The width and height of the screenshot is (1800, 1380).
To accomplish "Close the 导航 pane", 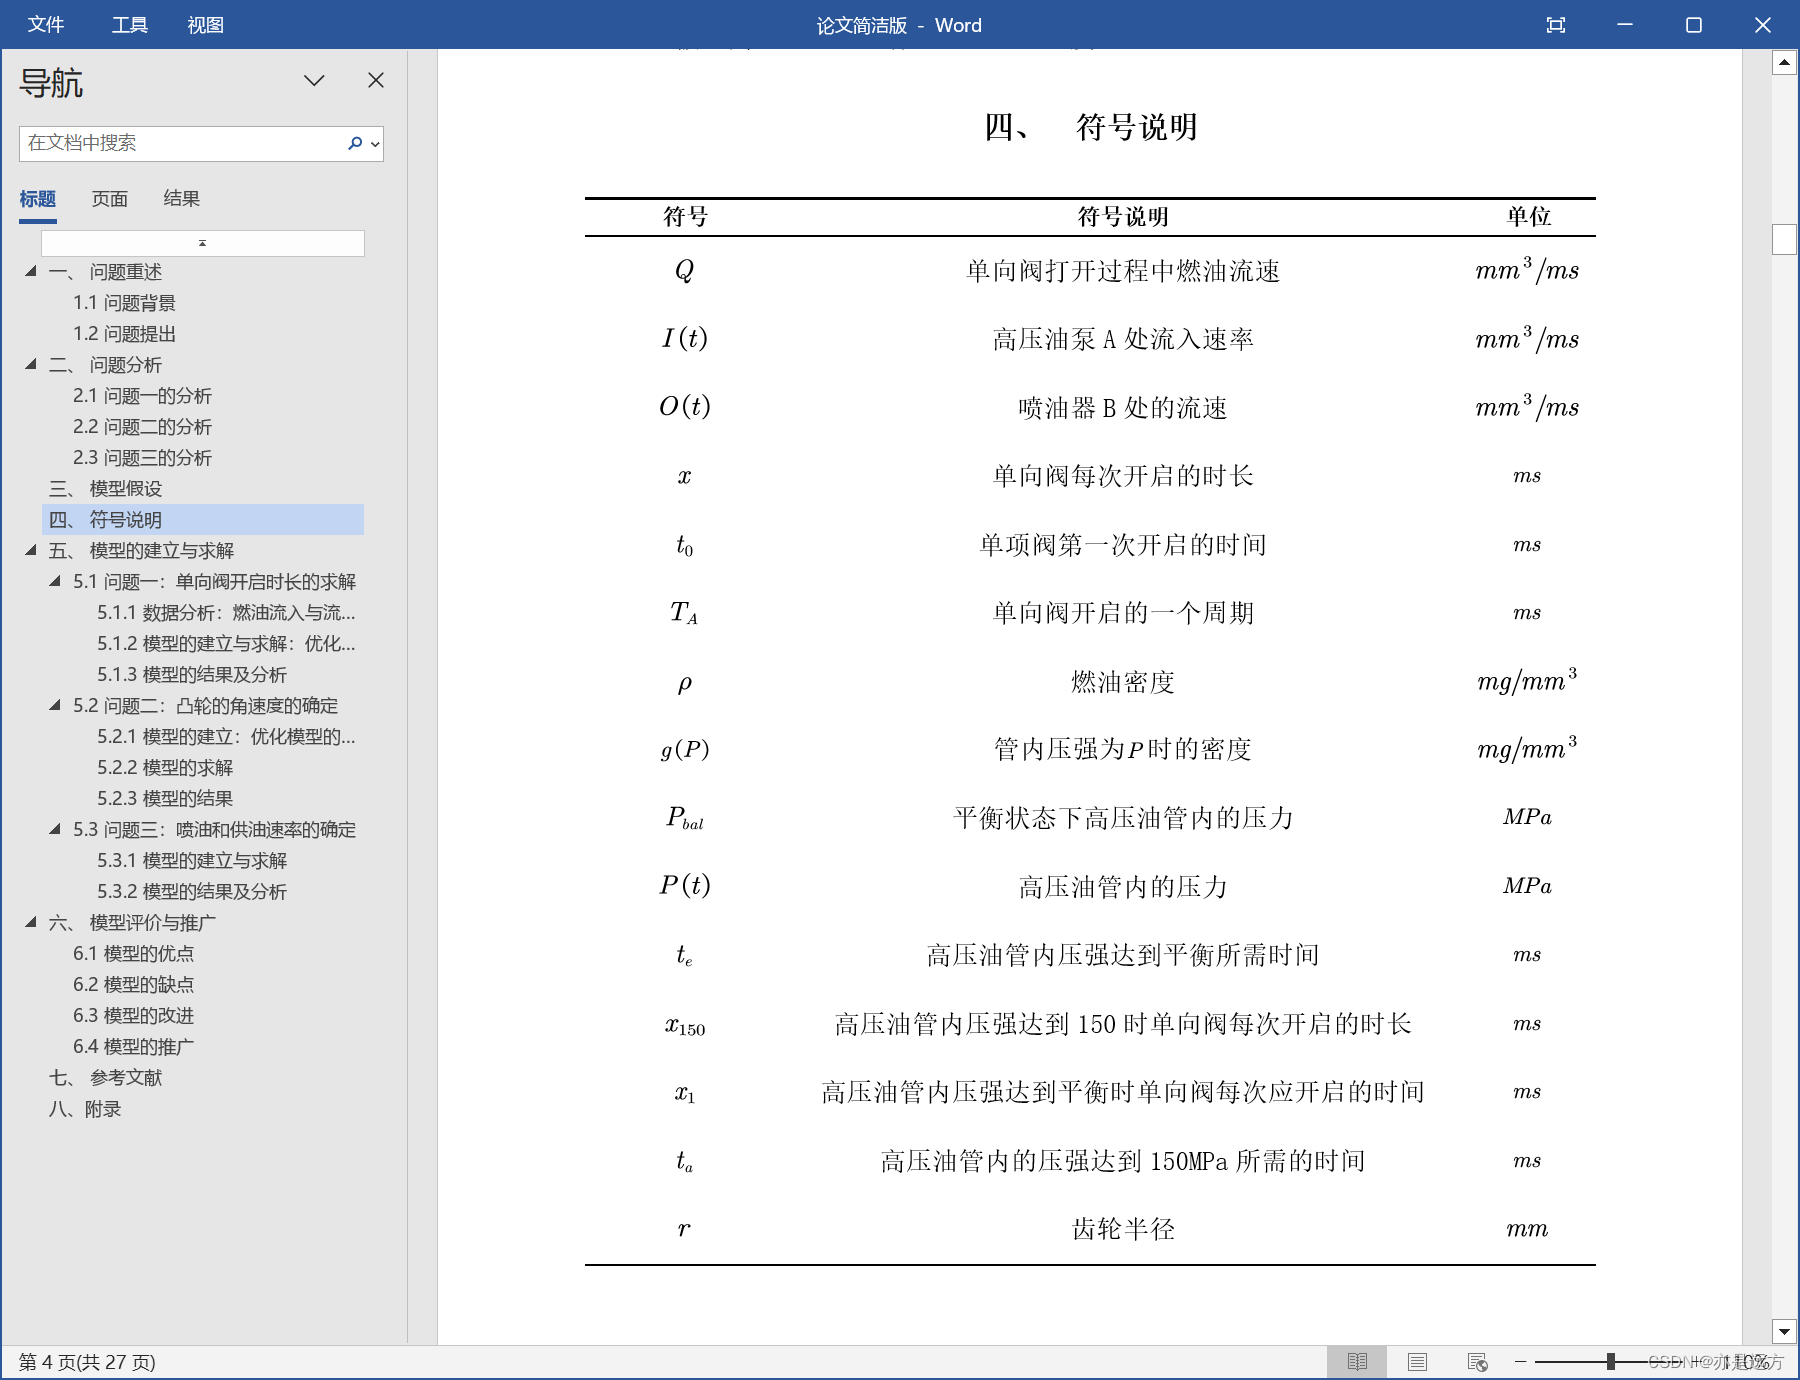I will tap(376, 80).
